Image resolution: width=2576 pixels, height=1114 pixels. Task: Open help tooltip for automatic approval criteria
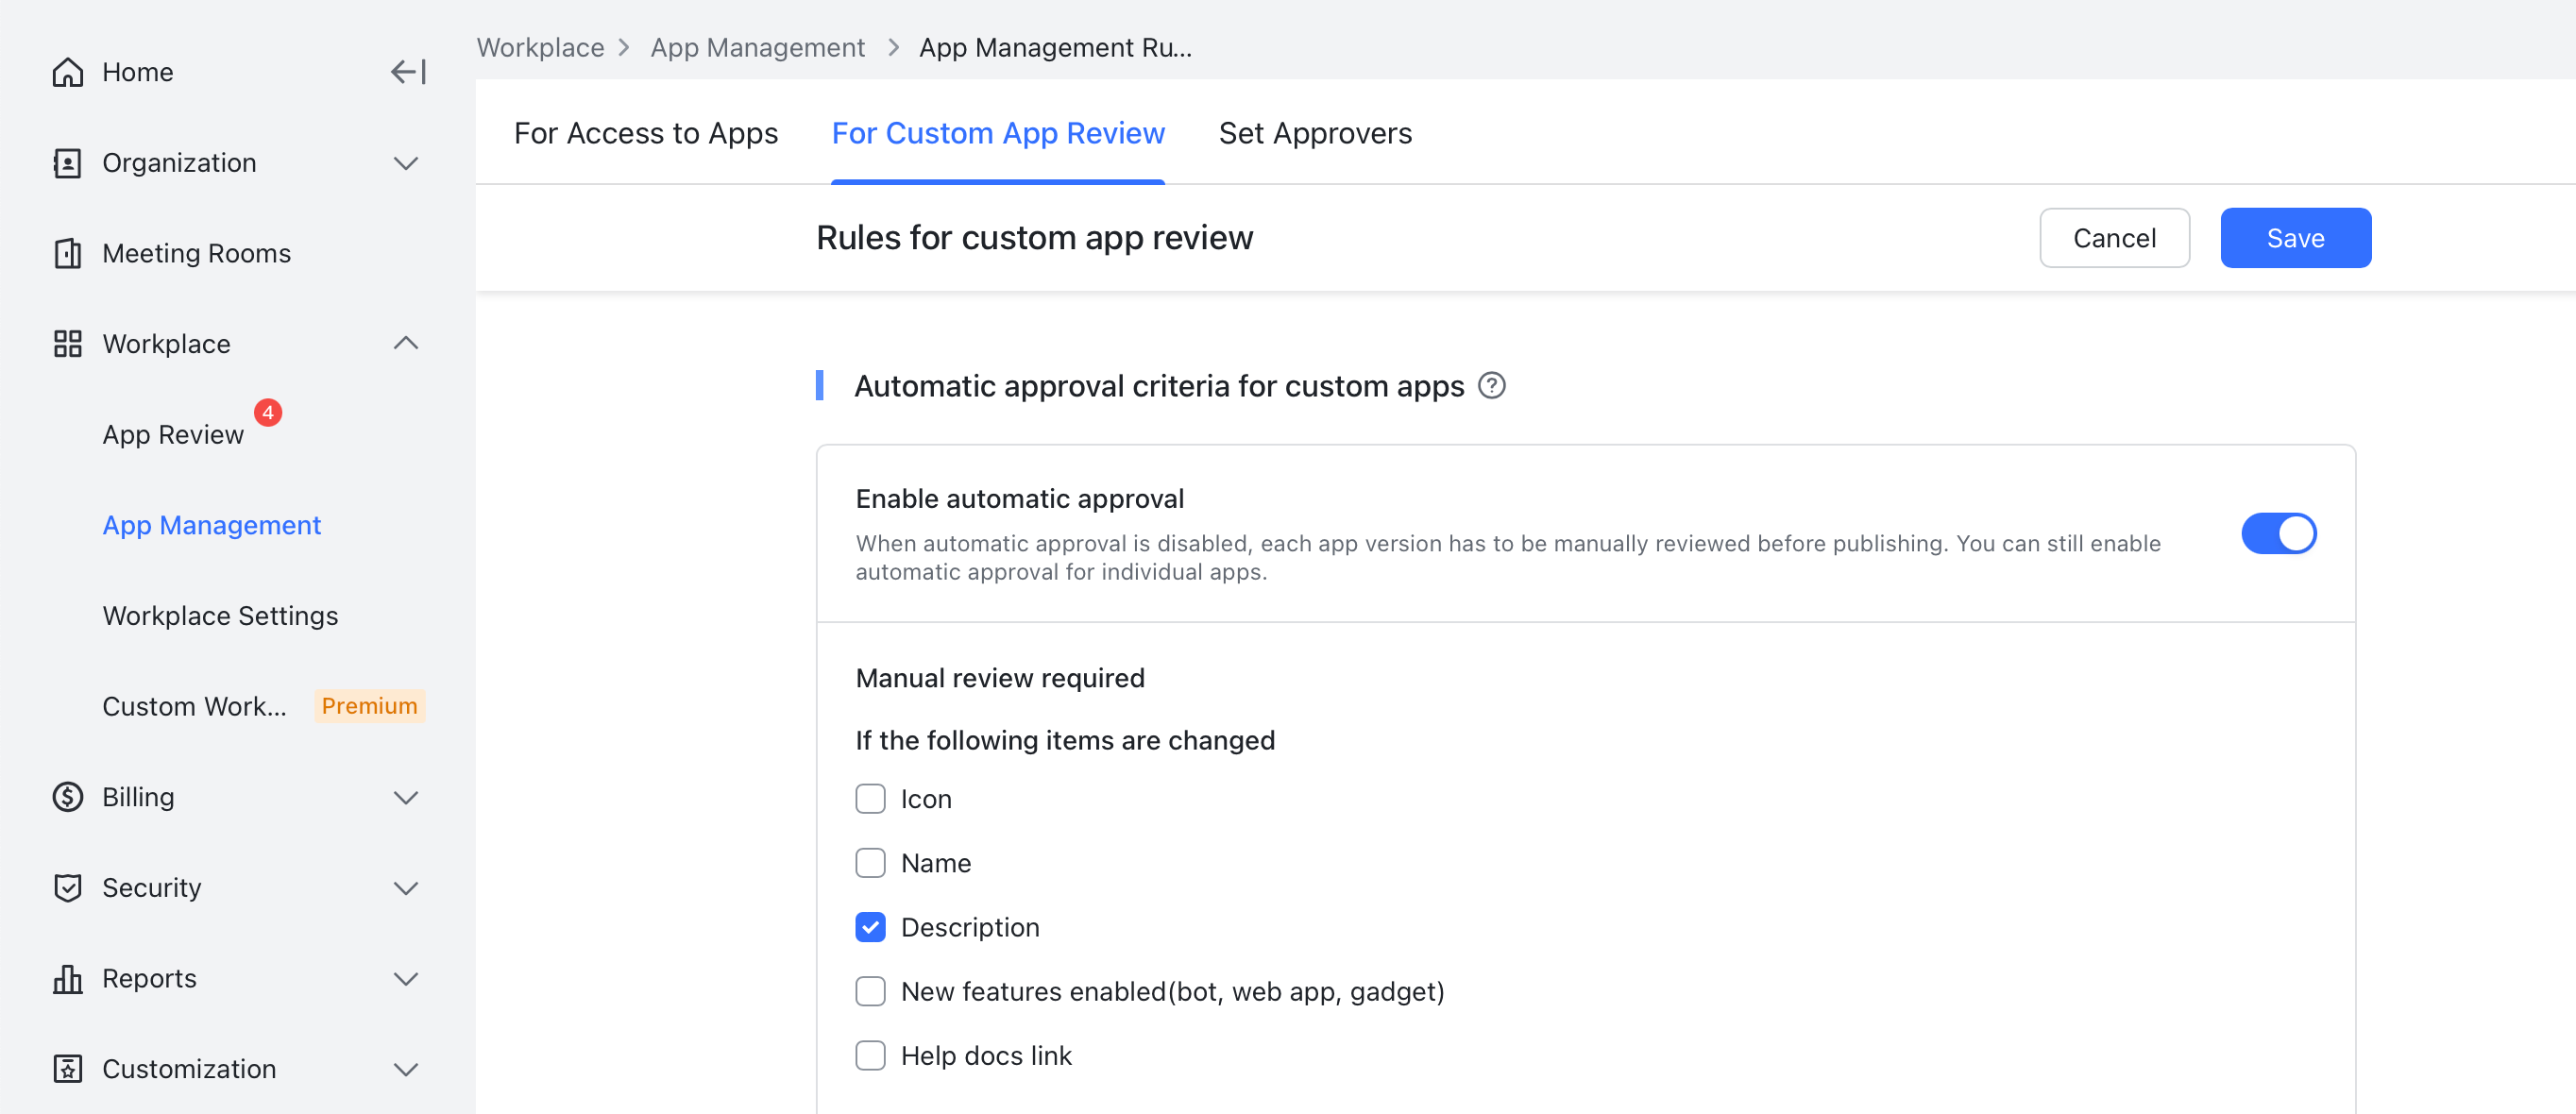(1491, 386)
